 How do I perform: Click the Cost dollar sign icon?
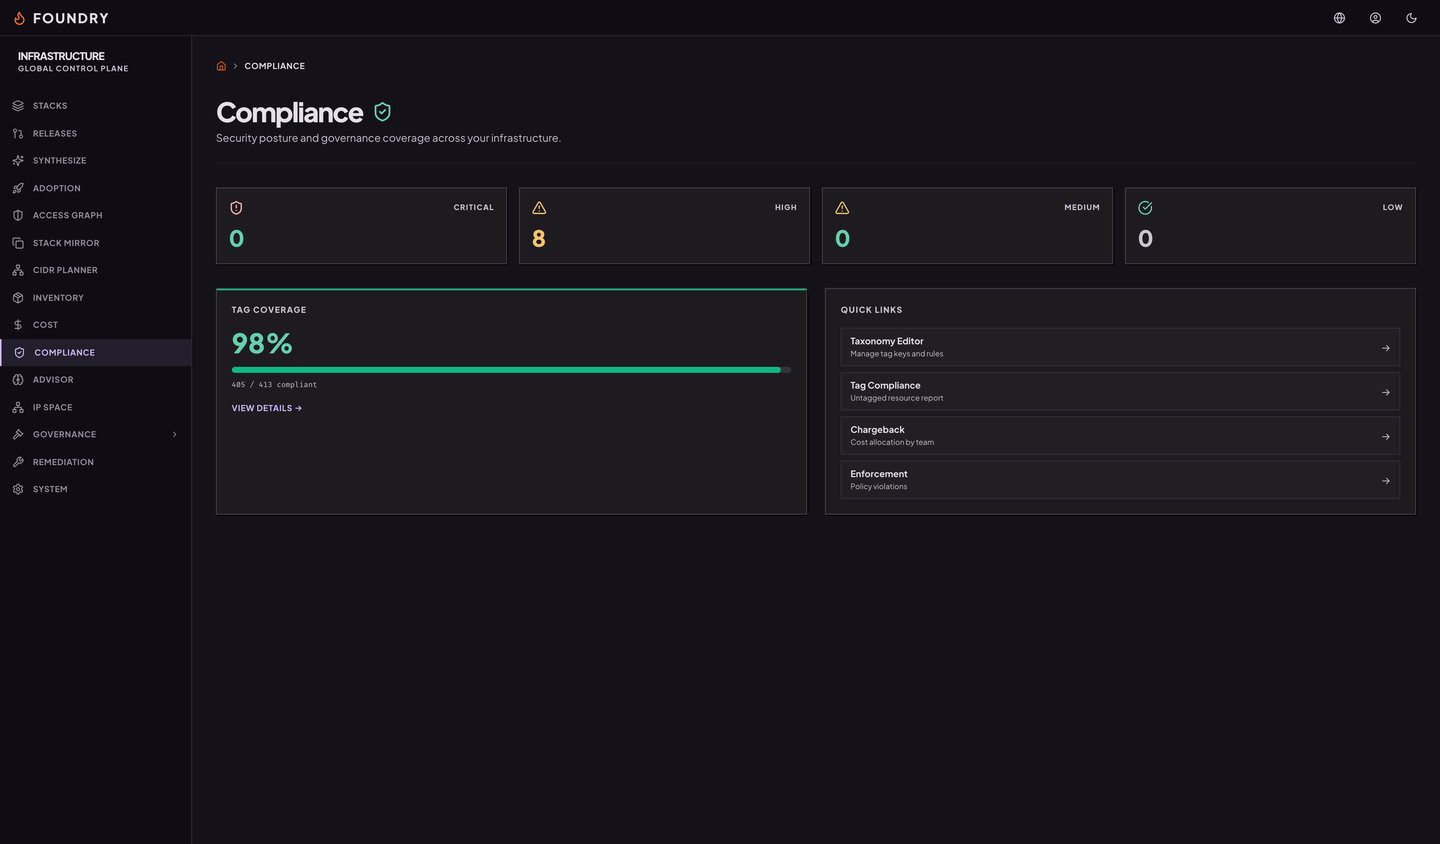pos(18,325)
